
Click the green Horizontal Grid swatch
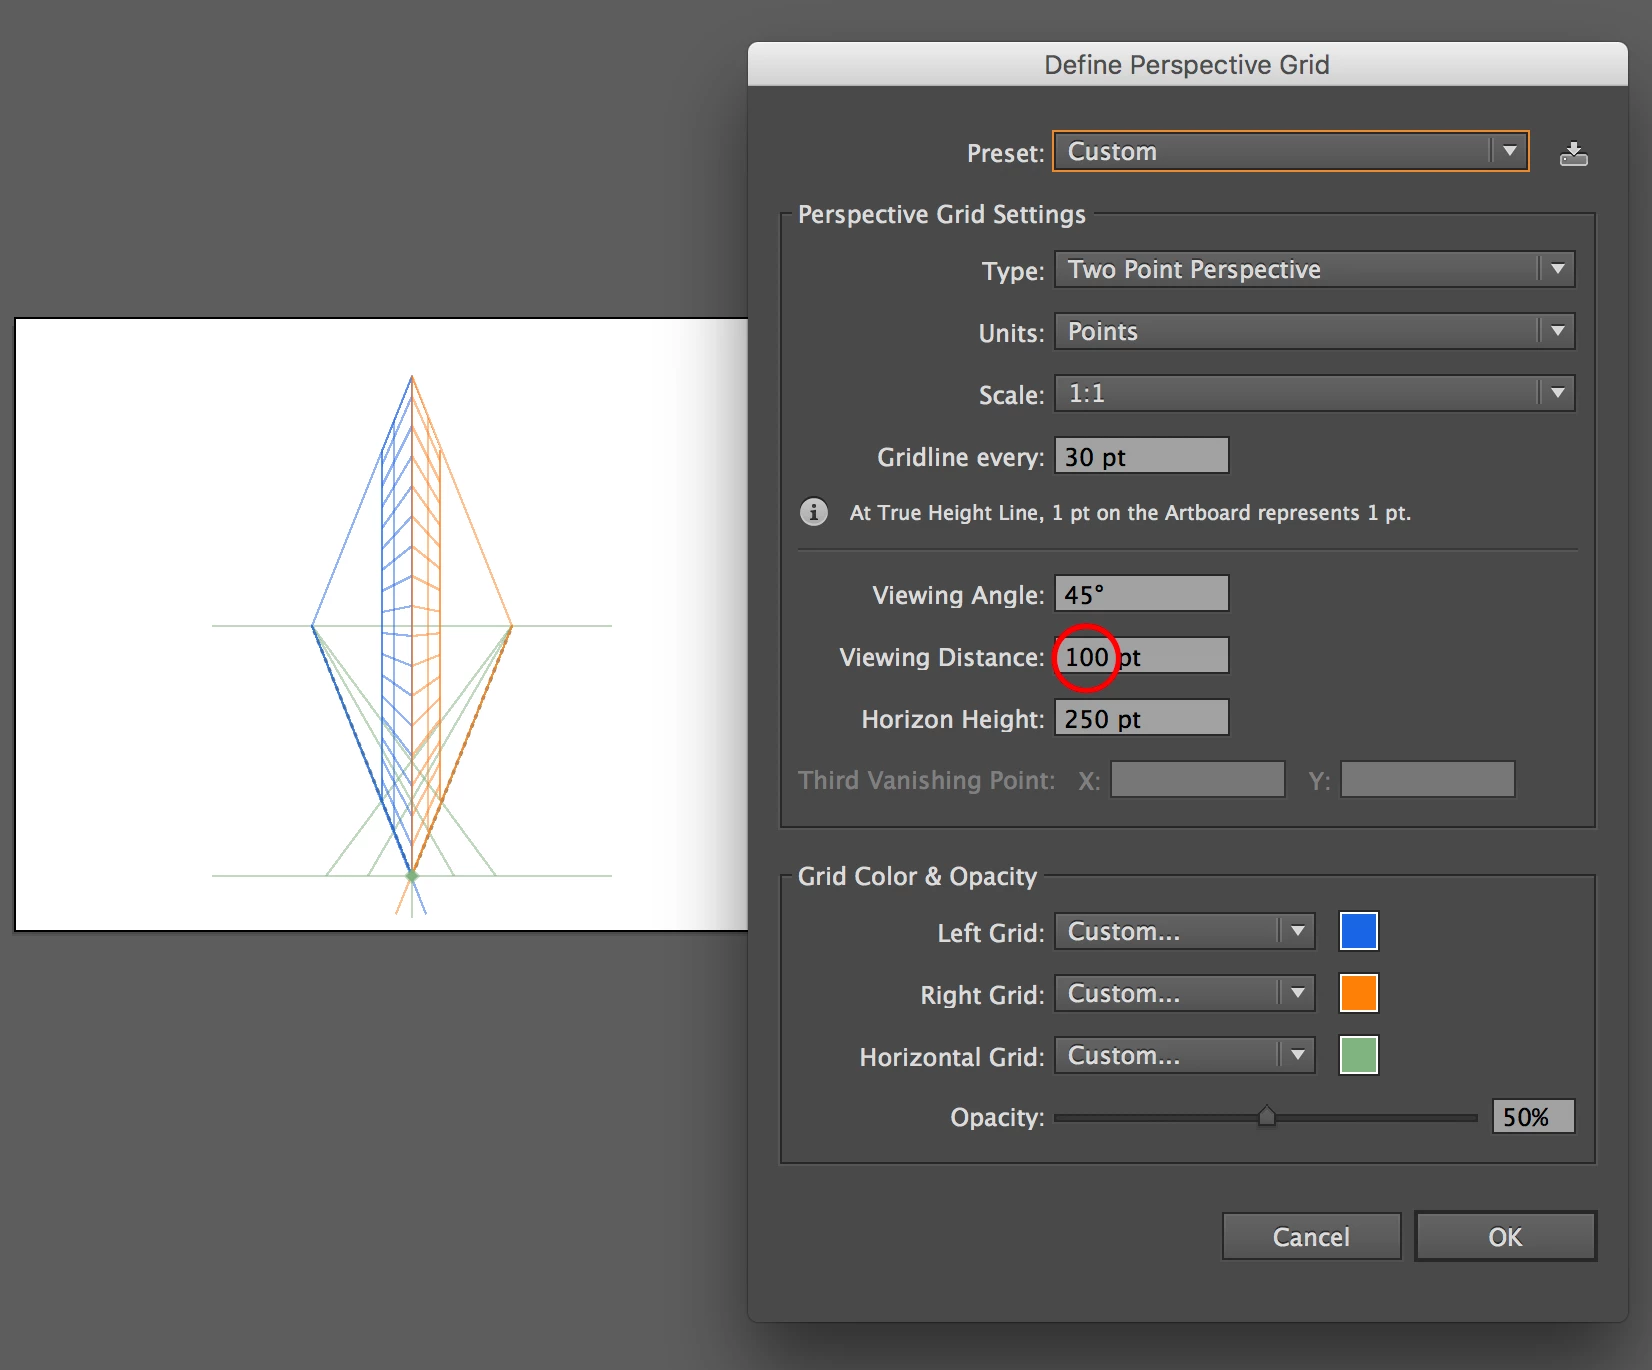tap(1358, 1055)
